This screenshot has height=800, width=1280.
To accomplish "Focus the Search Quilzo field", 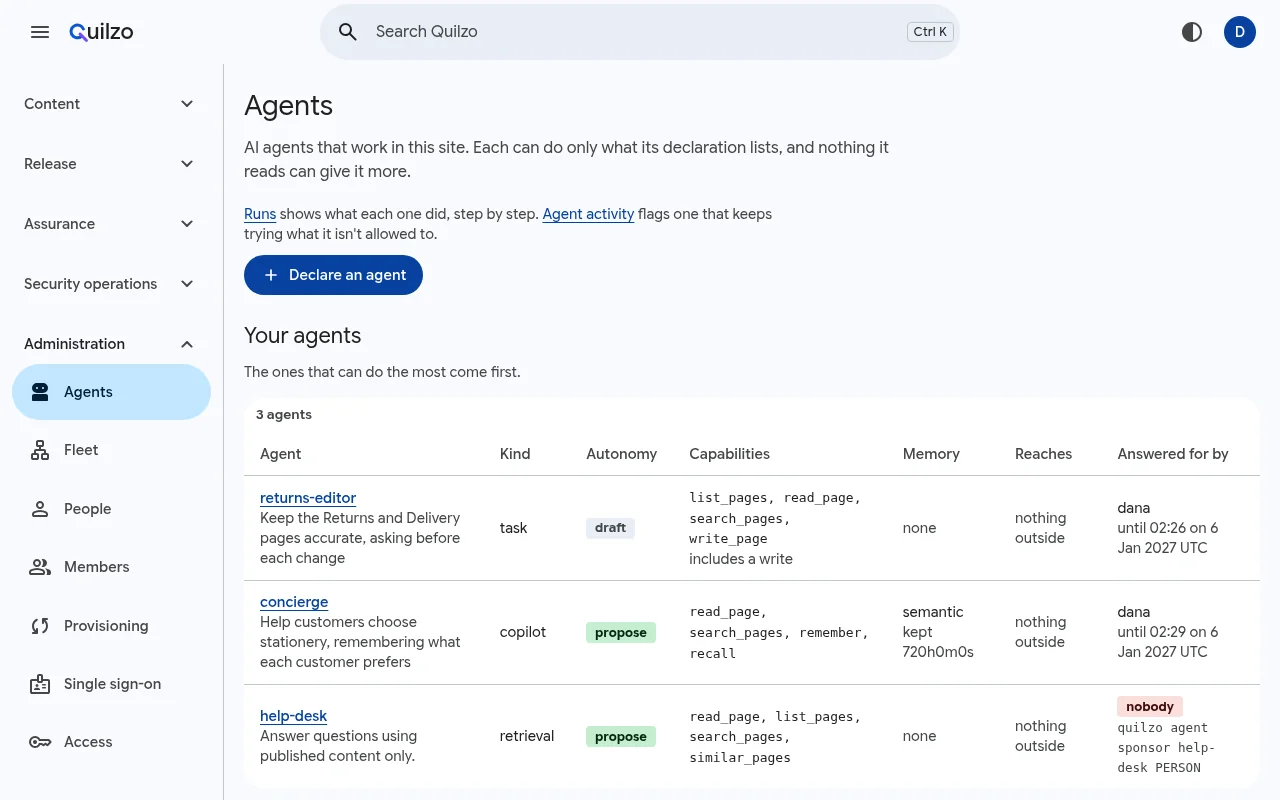I will (640, 32).
